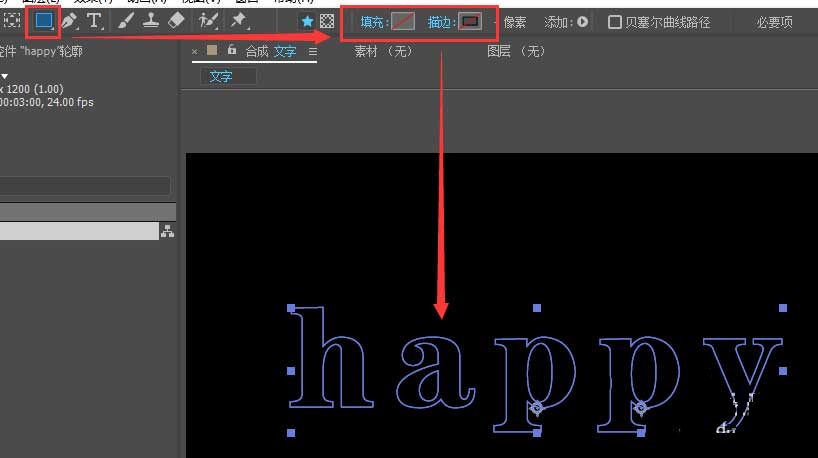Toggle the checkered 'tool creates mask' icon
This screenshot has height=458, width=818.
click(x=327, y=21)
